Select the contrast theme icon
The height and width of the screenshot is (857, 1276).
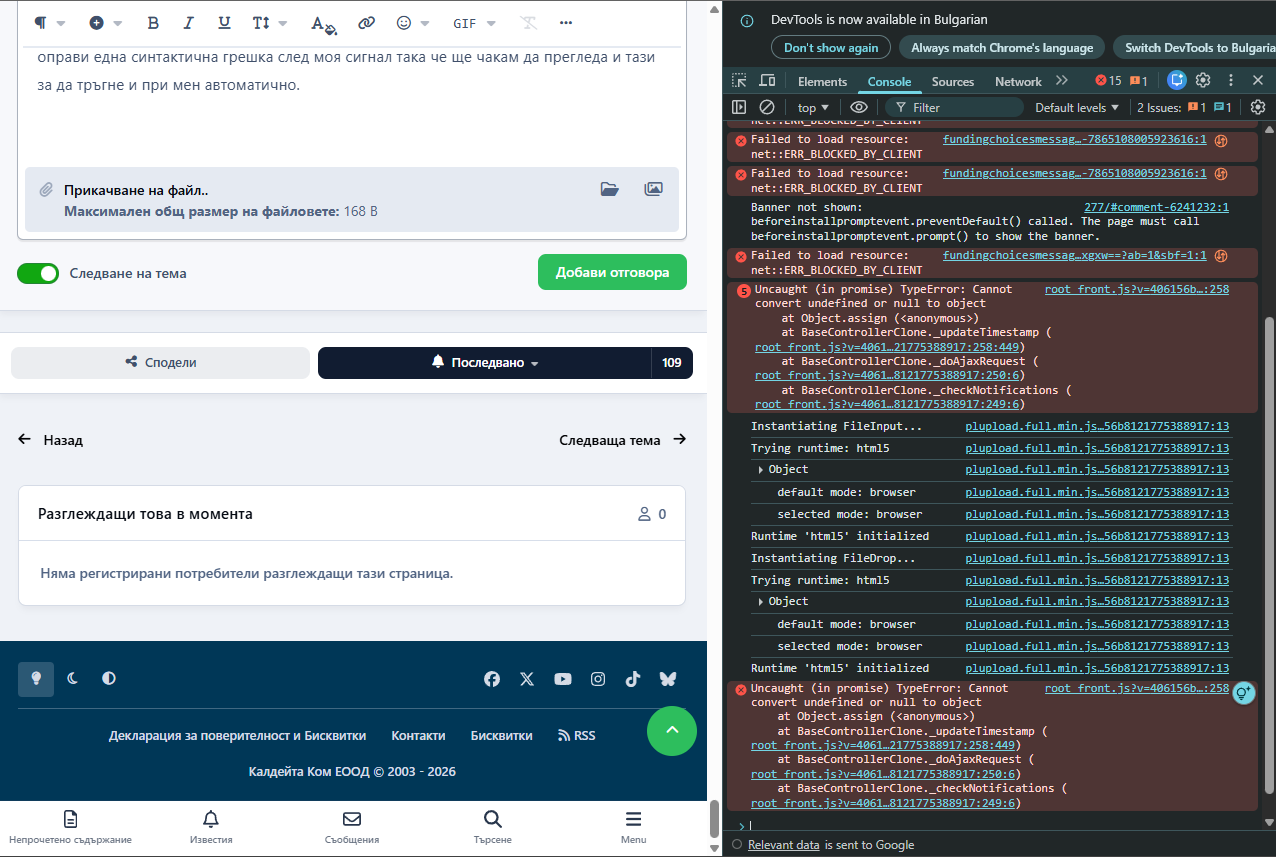pos(109,679)
